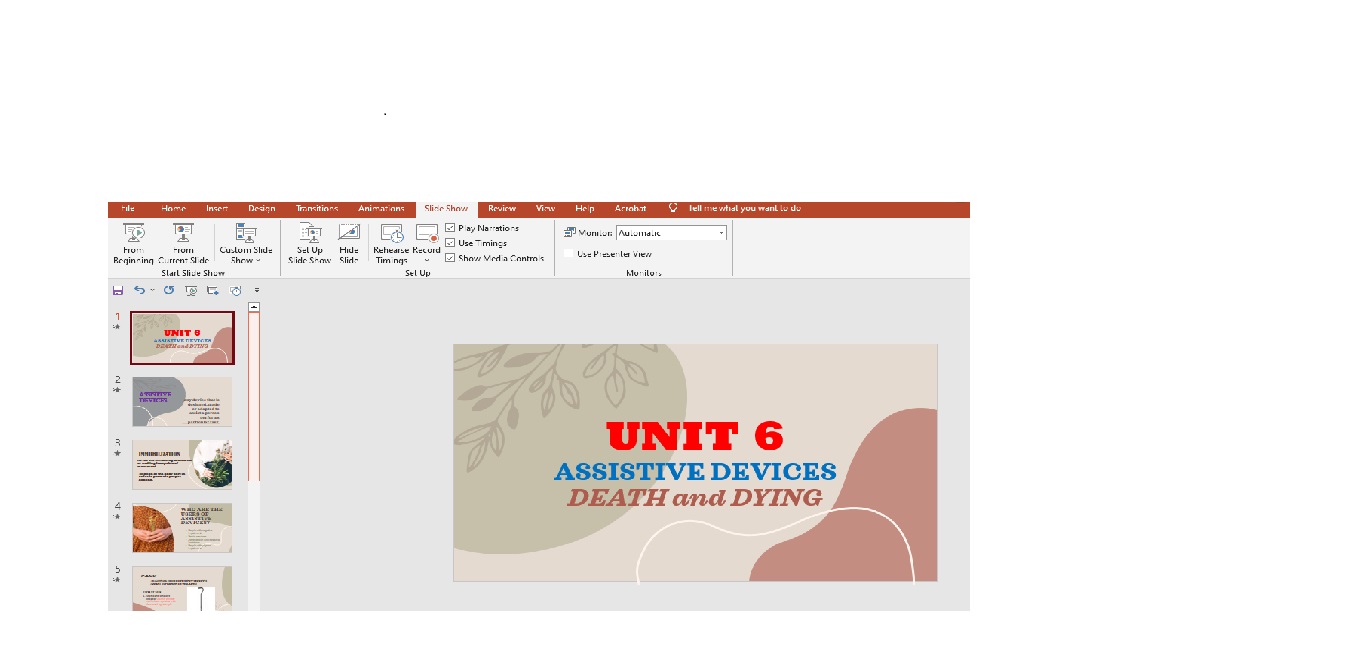Click the Record slideshow icon
This screenshot has width=1357, height=670.
tap(427, 234)
